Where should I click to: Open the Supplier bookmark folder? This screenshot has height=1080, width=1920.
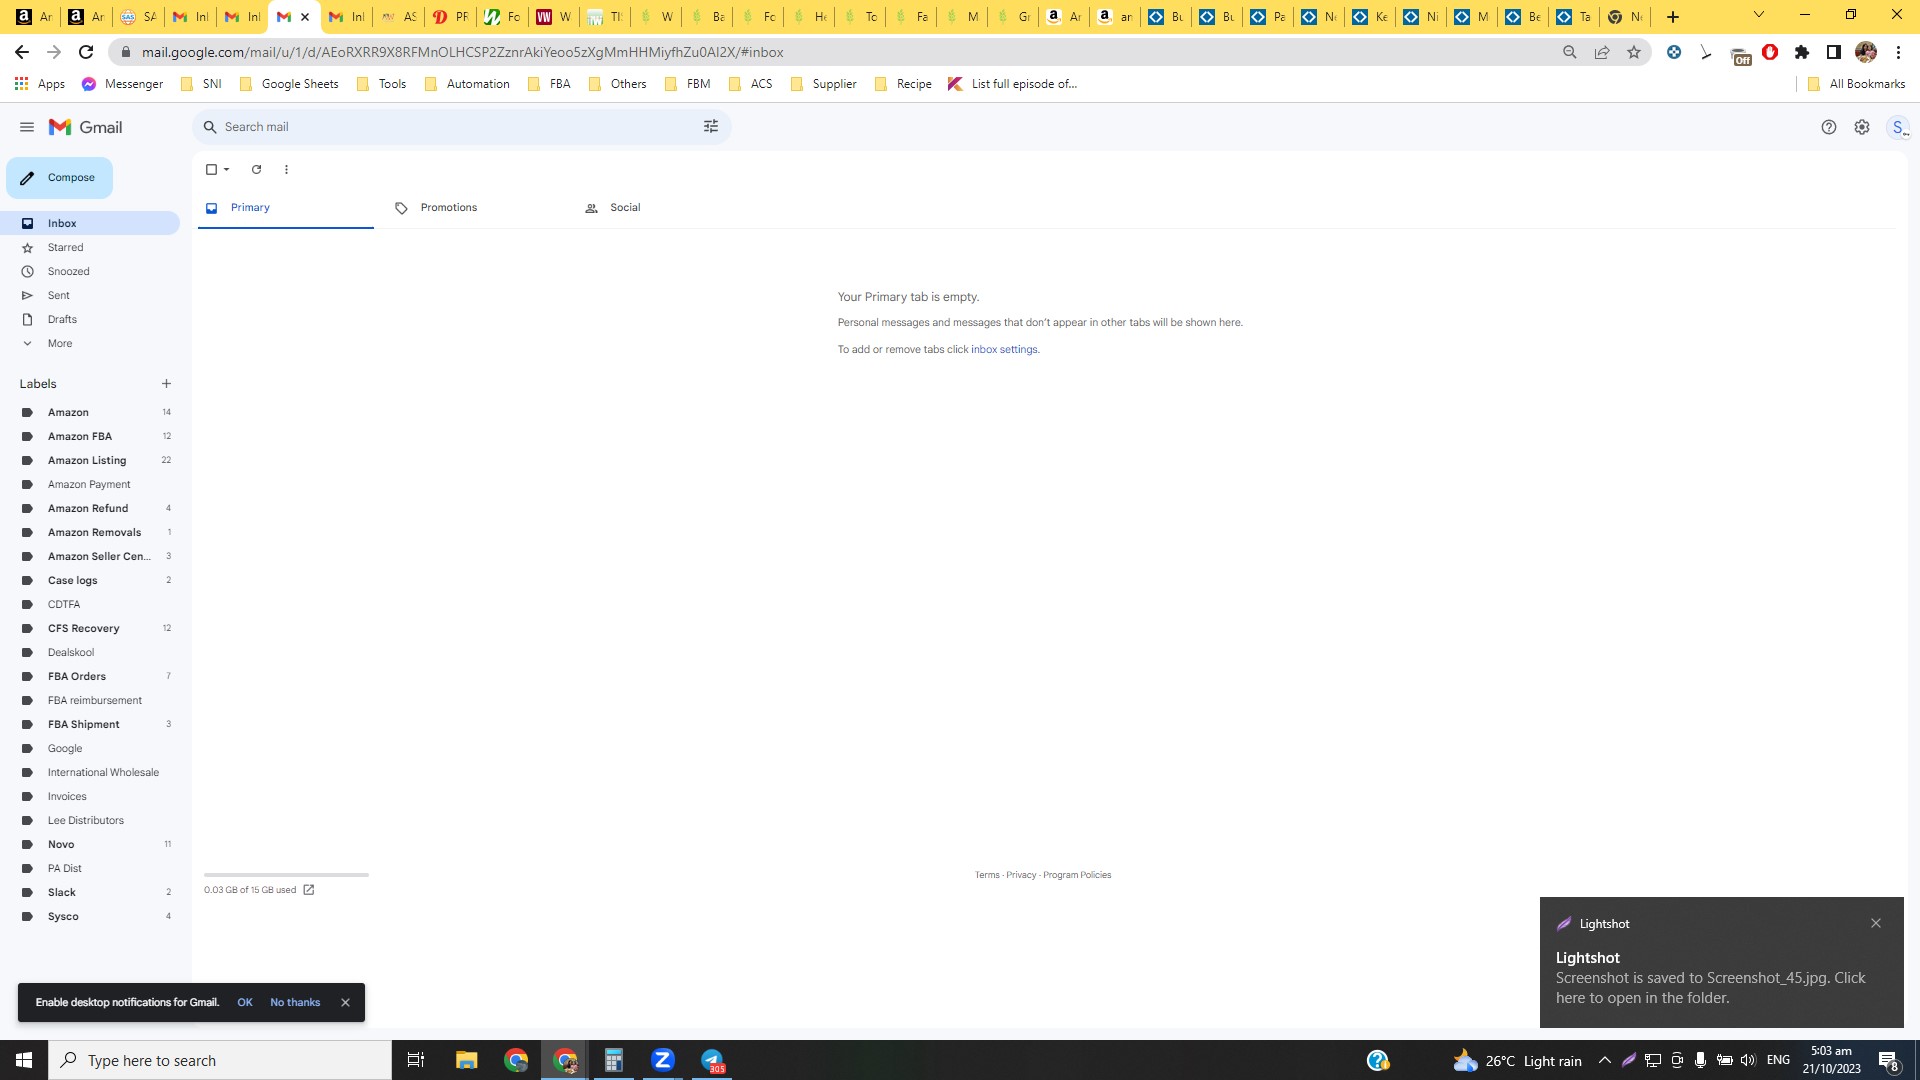pyautogui.click(x=823, y=84)
